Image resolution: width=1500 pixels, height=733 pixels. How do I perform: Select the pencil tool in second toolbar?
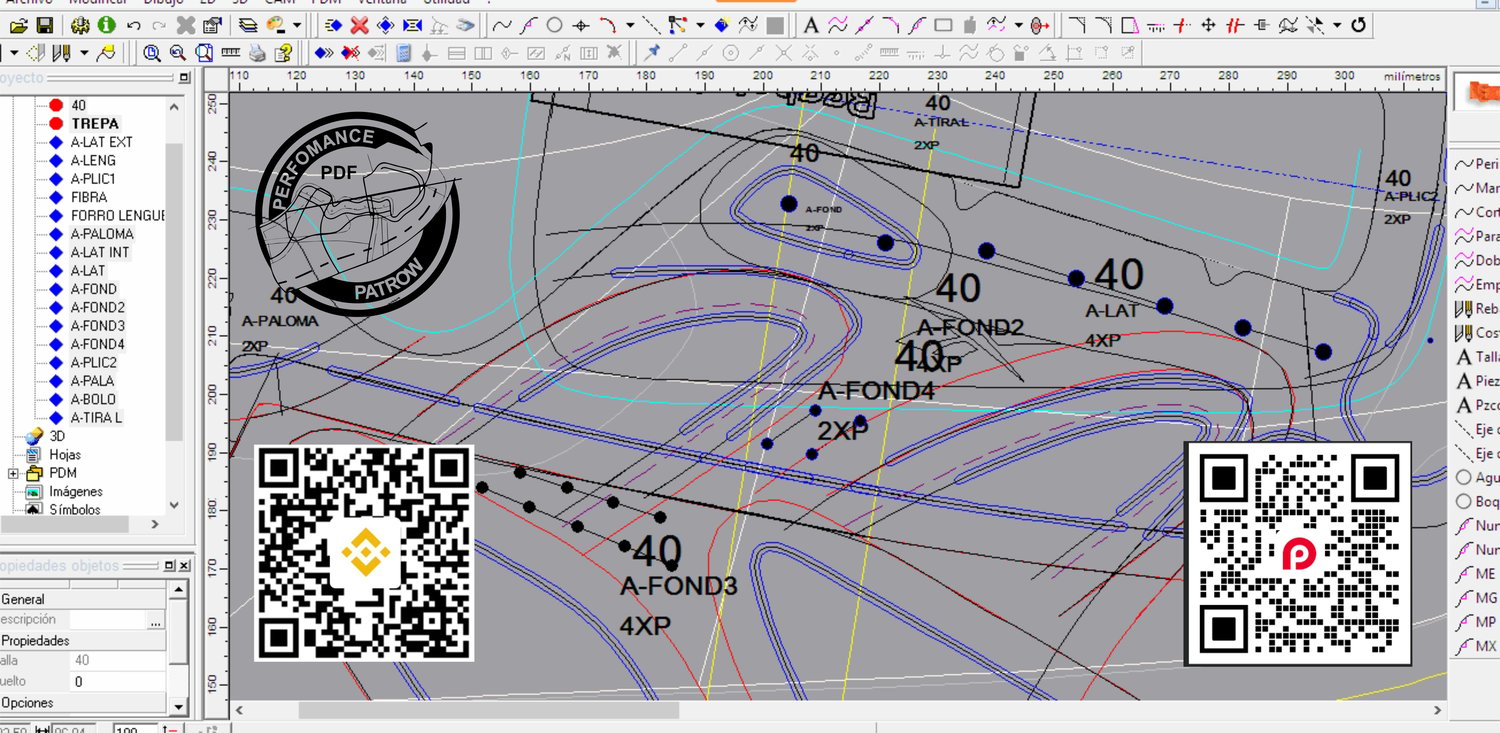pyautogui.click(x=62, y=52)
